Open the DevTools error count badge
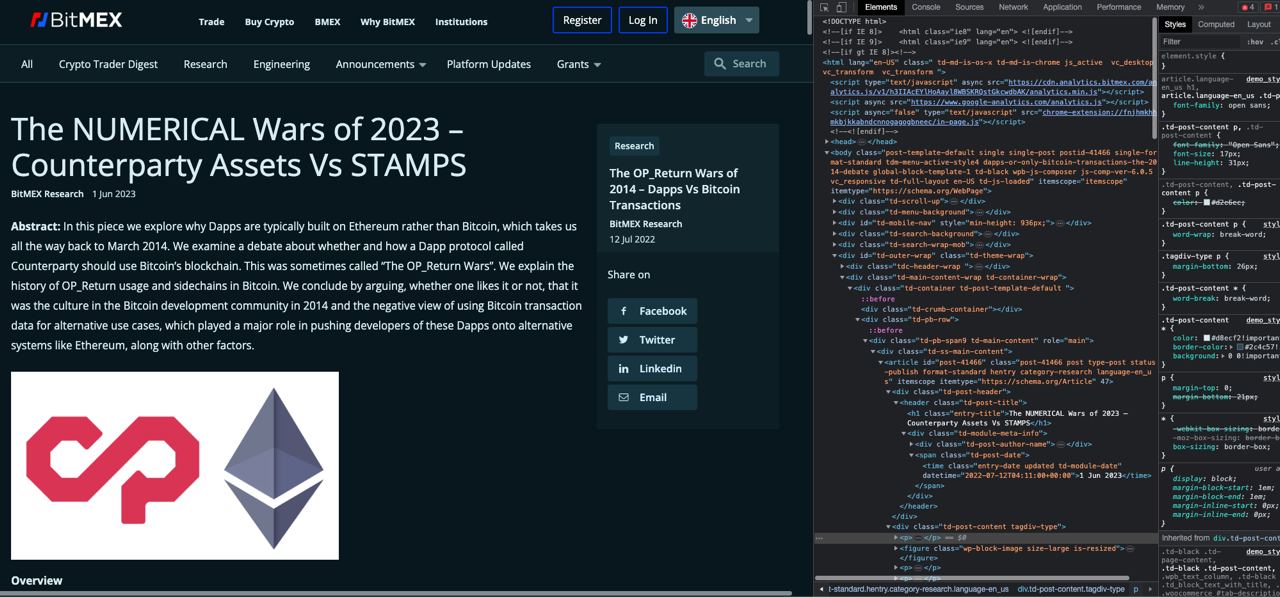This screenshot has width=1280, height=597. coord(1248,7)
